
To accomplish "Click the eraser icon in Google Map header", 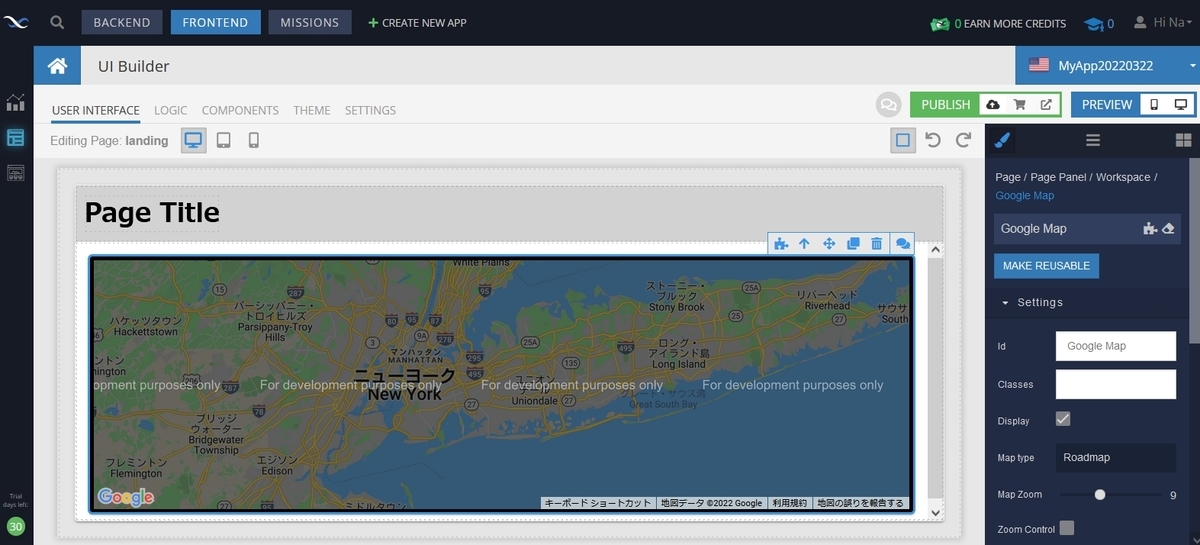I will coord(1167,228).
